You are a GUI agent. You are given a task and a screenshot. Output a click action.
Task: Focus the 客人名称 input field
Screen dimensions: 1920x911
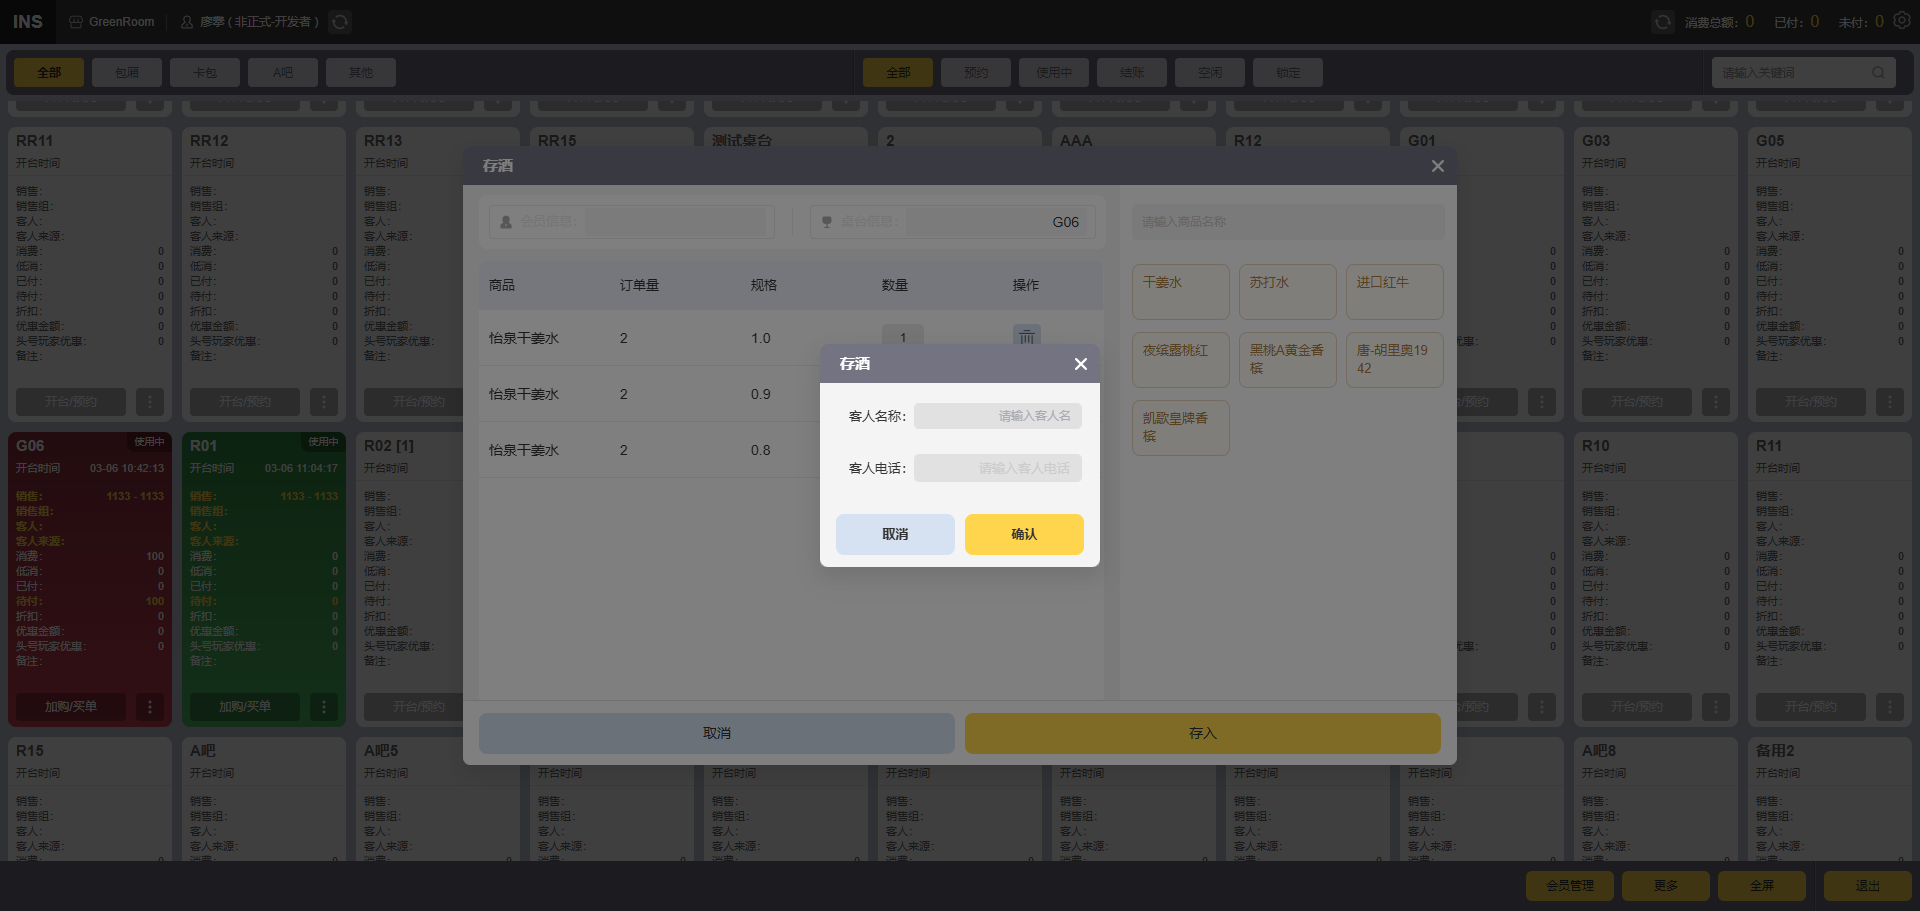point(998,416)
